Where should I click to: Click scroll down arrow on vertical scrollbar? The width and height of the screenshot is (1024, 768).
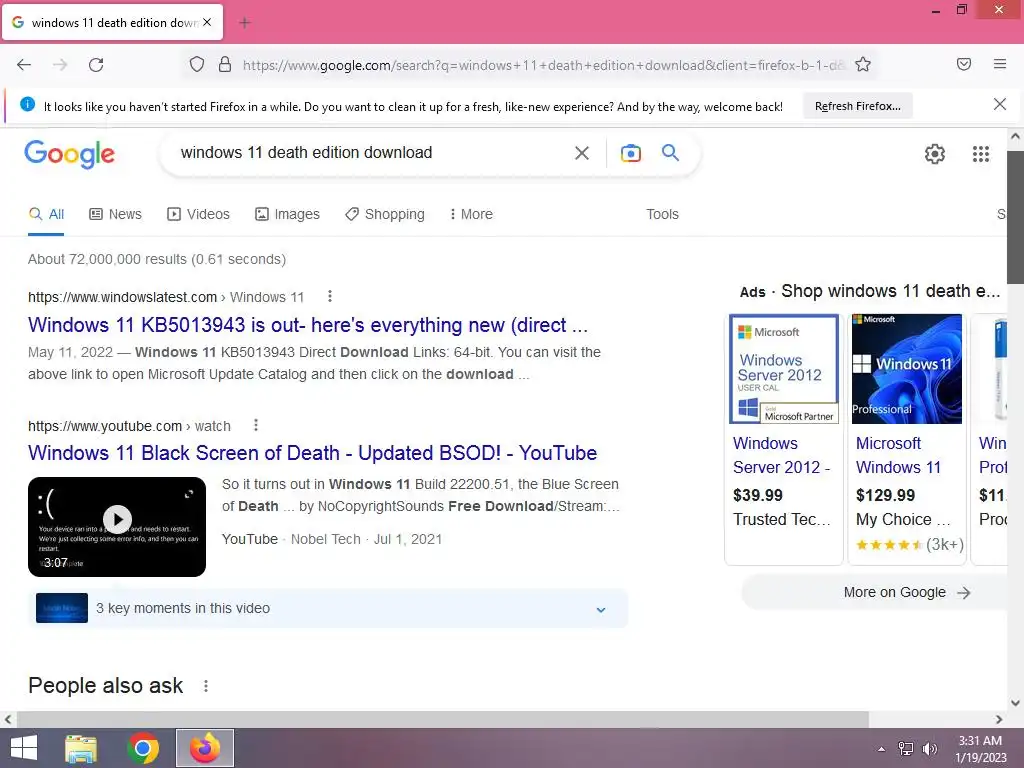[x=1015, y=703]
